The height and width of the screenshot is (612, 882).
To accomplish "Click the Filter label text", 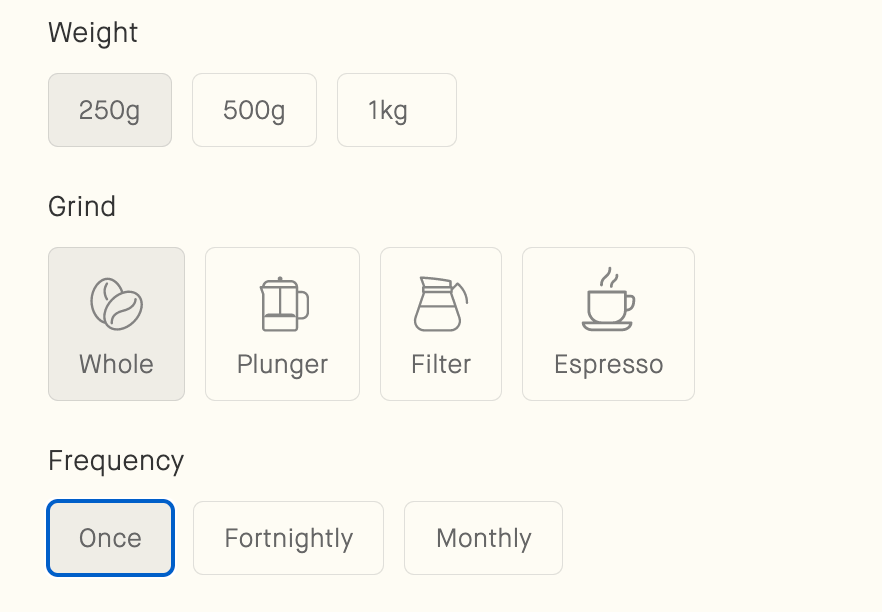I will point(441,364).
